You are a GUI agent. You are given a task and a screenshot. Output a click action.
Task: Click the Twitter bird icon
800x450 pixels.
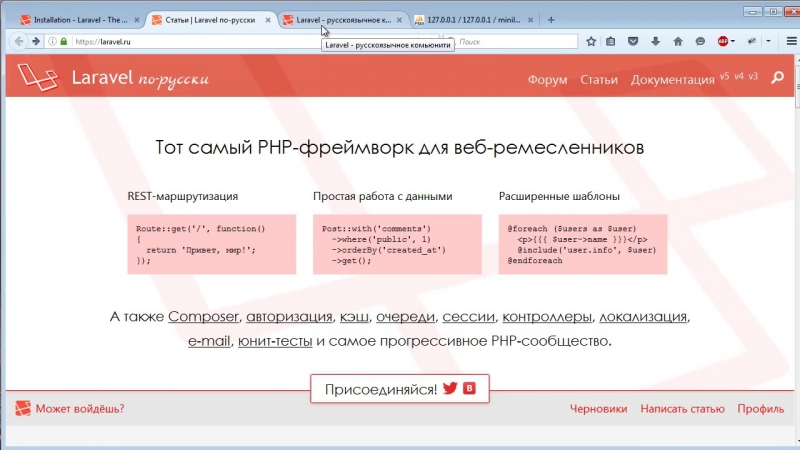click(450, 388)
